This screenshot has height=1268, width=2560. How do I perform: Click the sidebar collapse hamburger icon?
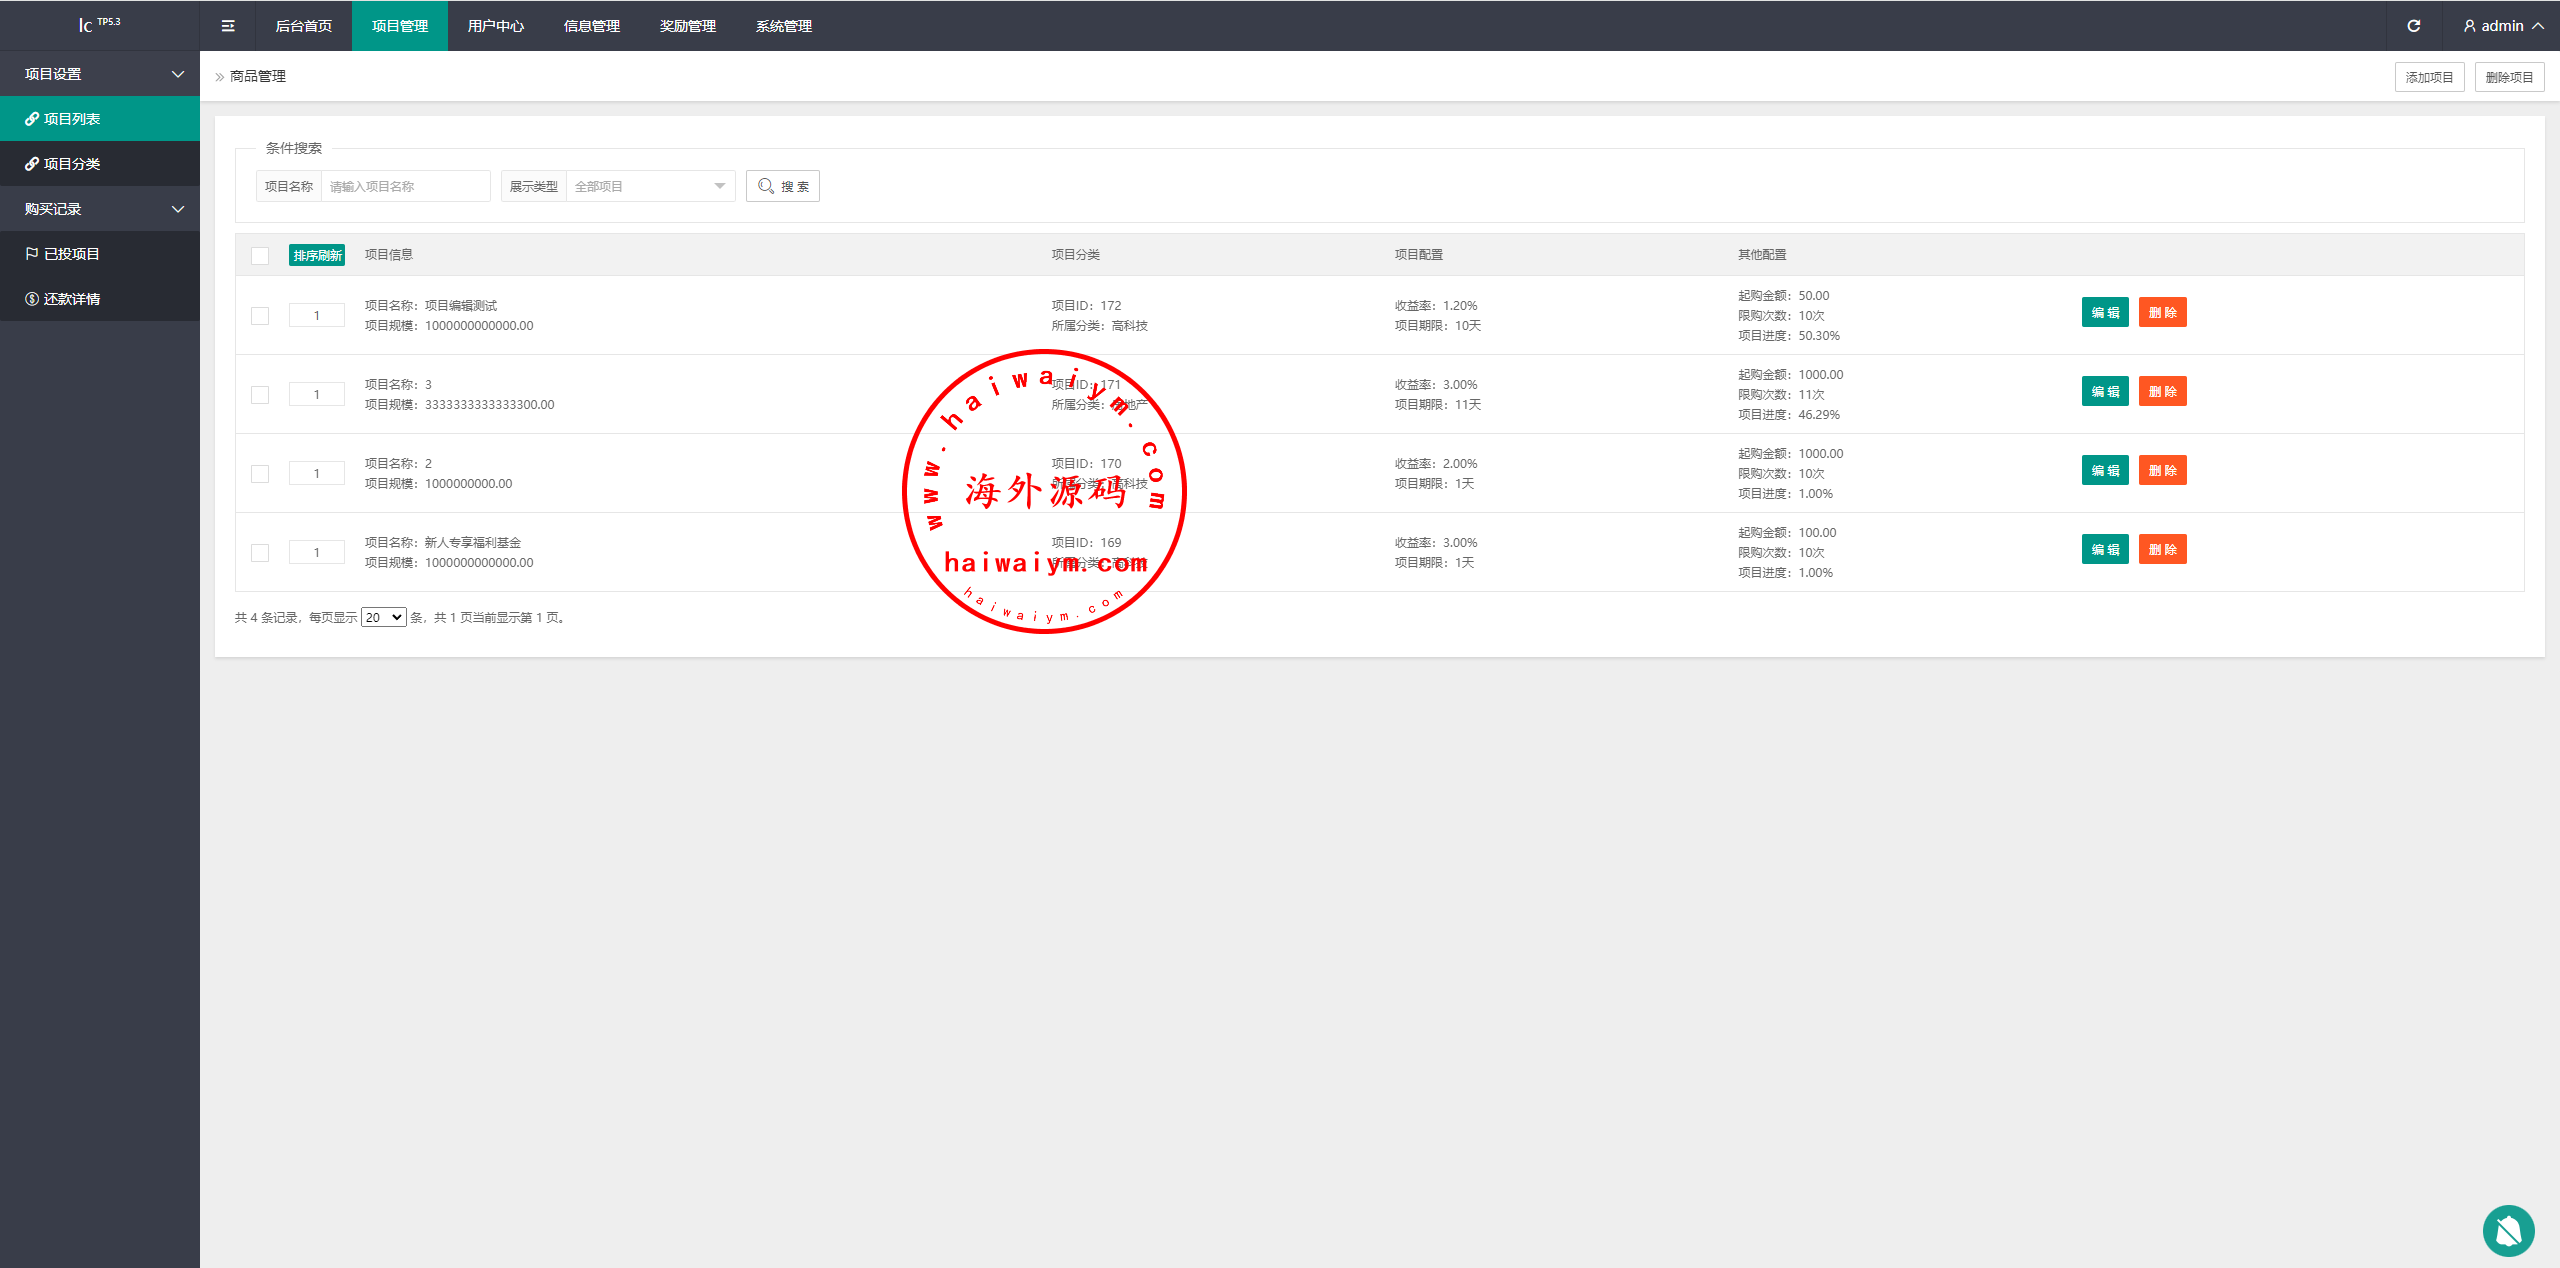pos(228,26)
